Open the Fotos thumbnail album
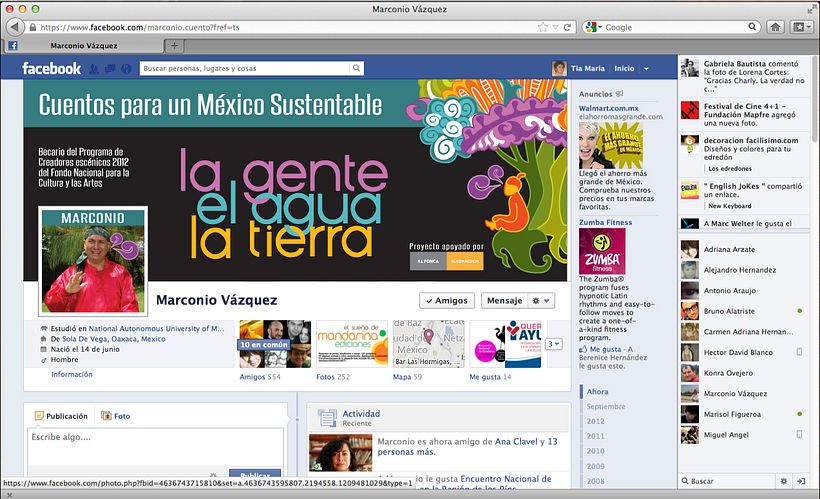The height and width of the screenshot is (499, 820). click(352, 344)
